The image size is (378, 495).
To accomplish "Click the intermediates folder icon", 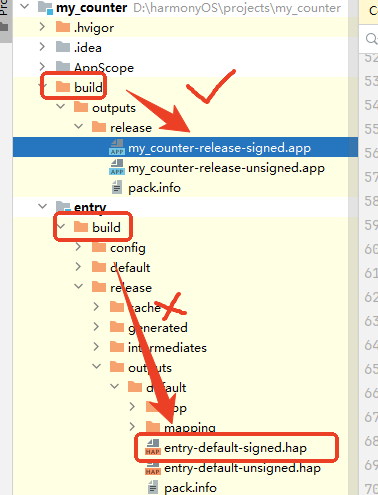I will tap(117, 347).
